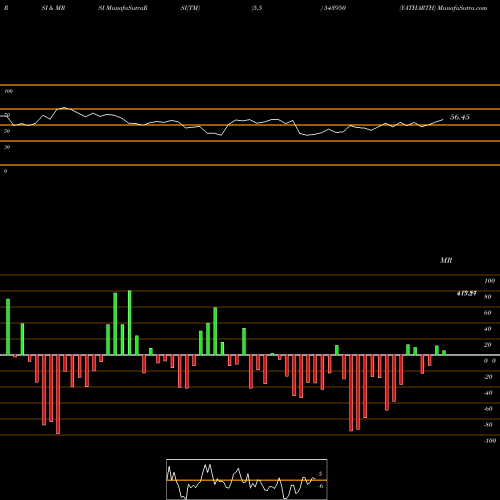This screenshot has height=500, width=500.
Task: Click the 0 label below RSI panel
Action: 5,171
